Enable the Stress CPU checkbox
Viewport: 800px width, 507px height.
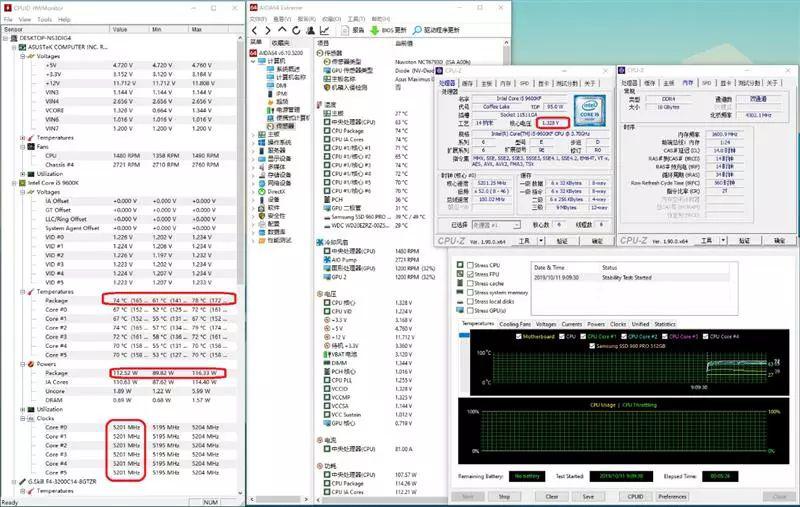pos(470,265)
